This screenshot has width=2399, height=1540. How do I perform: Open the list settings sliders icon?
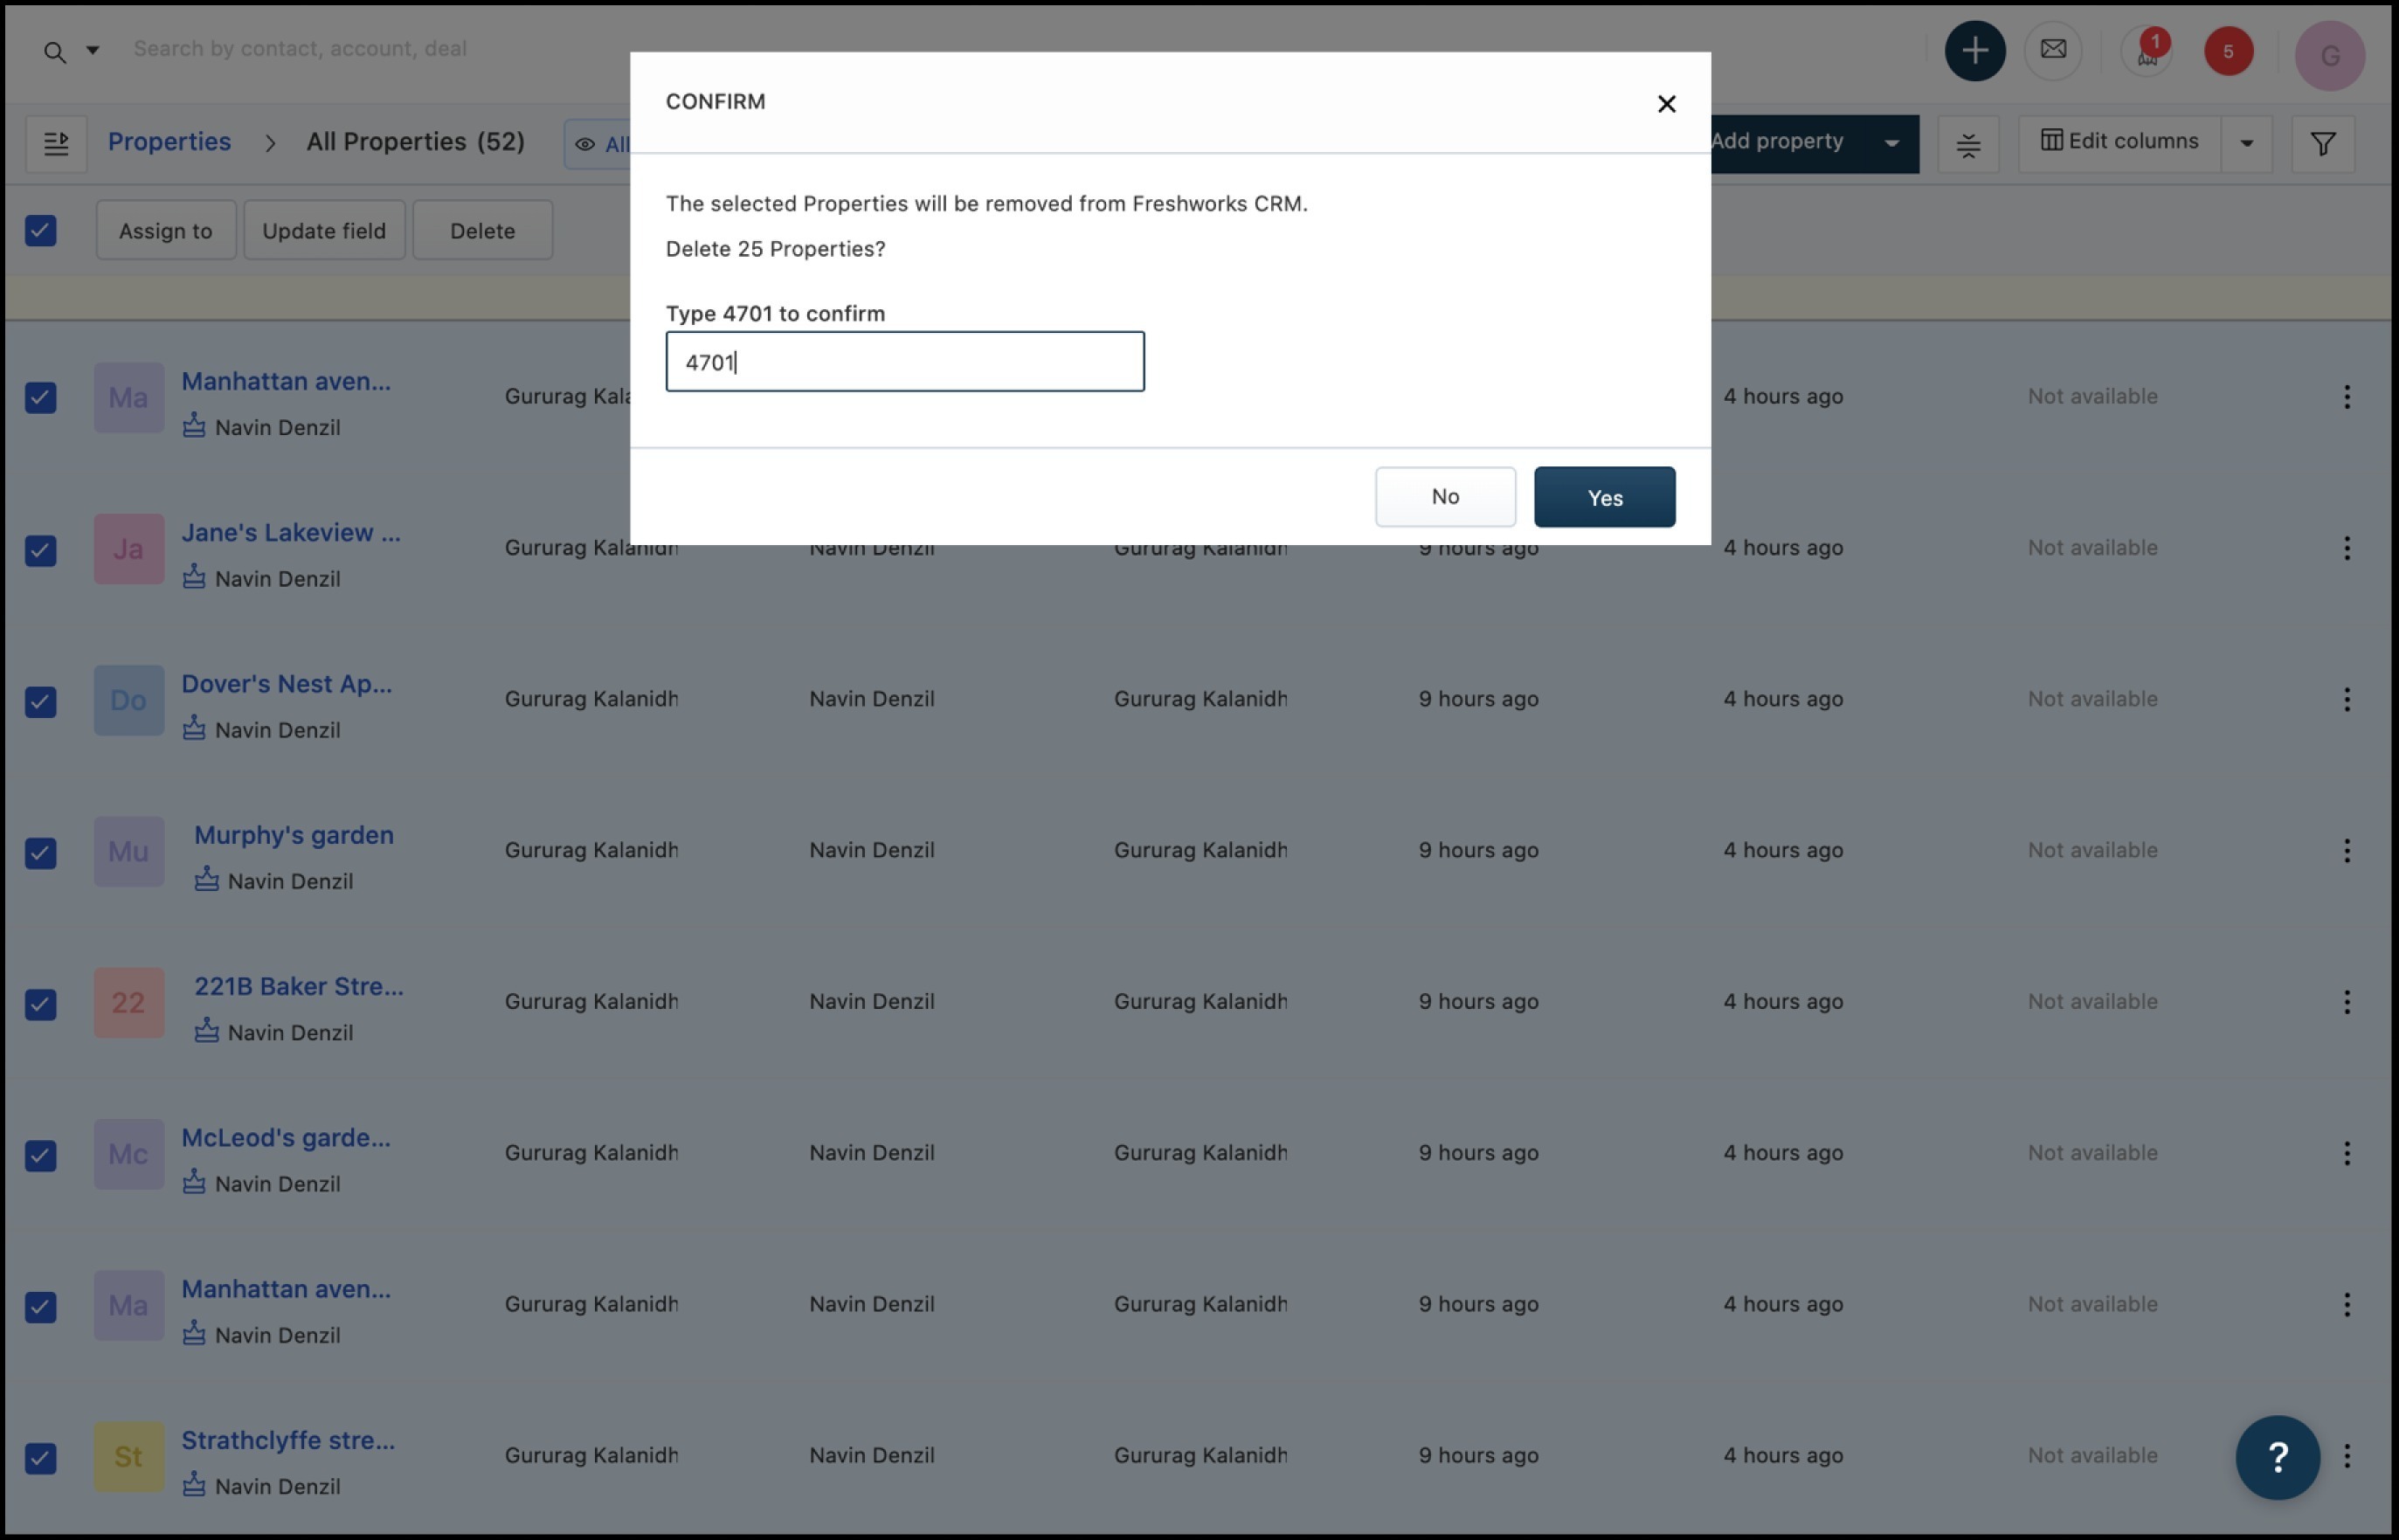[1968, 145]
